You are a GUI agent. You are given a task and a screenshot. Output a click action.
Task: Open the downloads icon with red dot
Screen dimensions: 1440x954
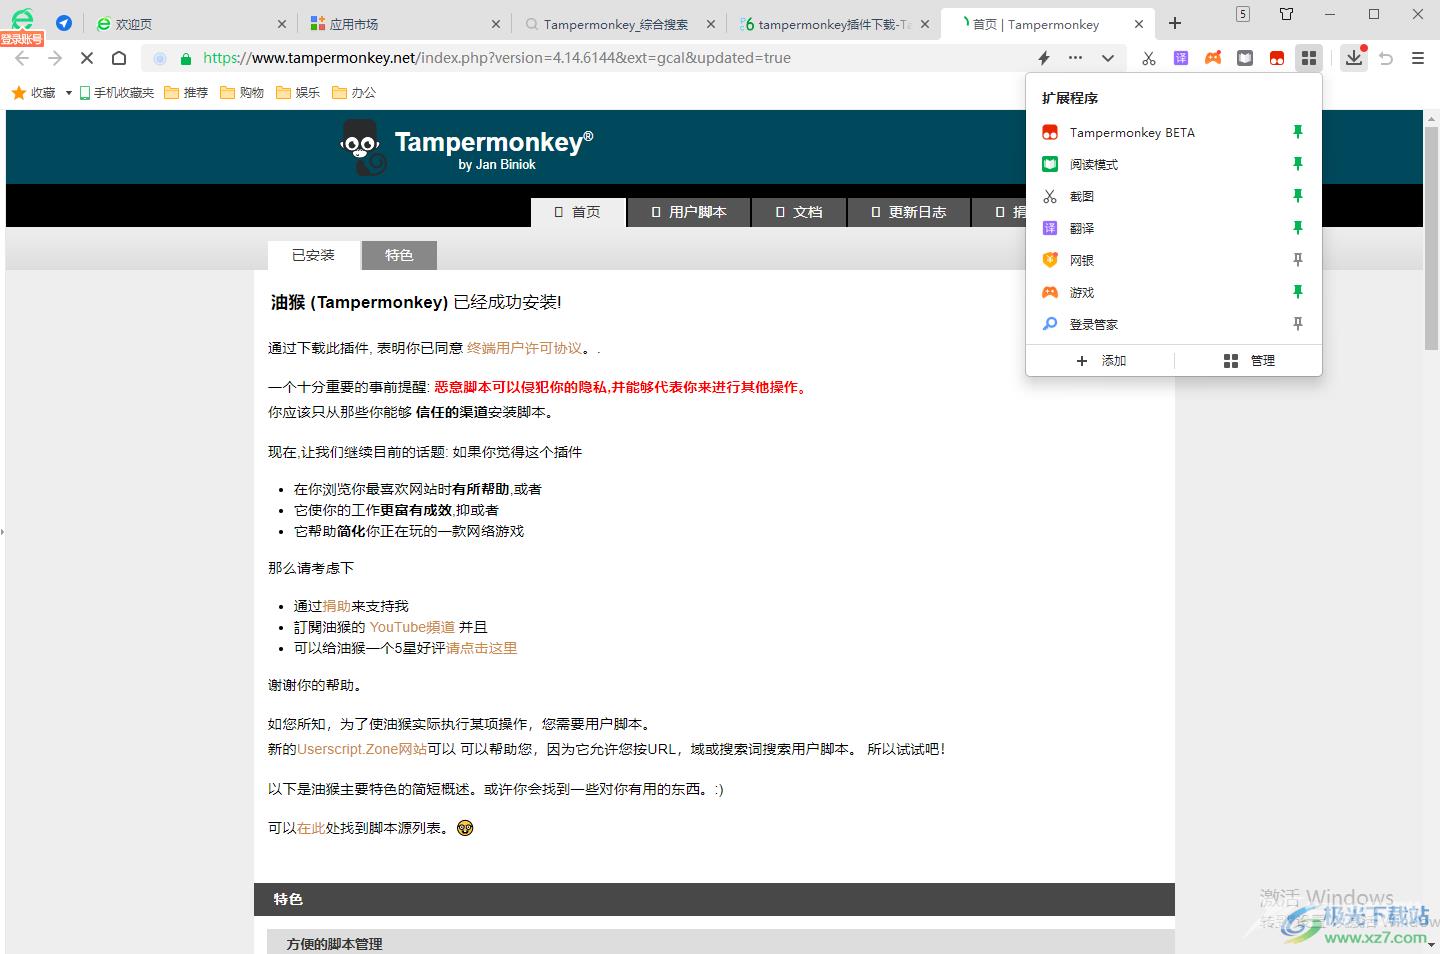click(1354, 58)
